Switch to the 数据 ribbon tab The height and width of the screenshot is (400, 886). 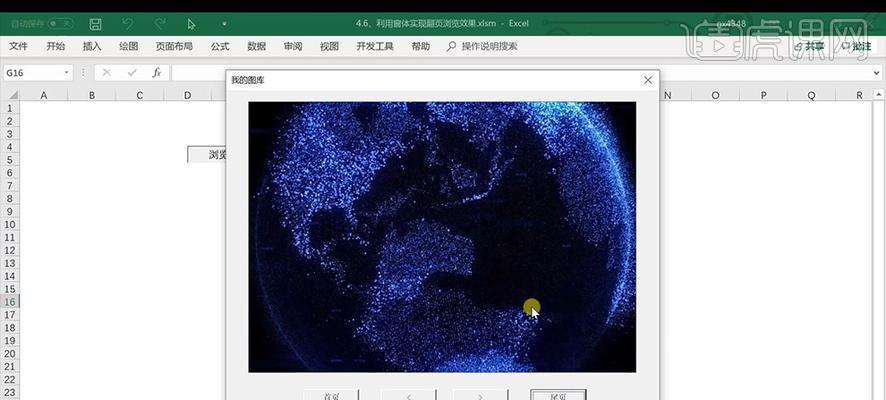(x=257, y=46)
